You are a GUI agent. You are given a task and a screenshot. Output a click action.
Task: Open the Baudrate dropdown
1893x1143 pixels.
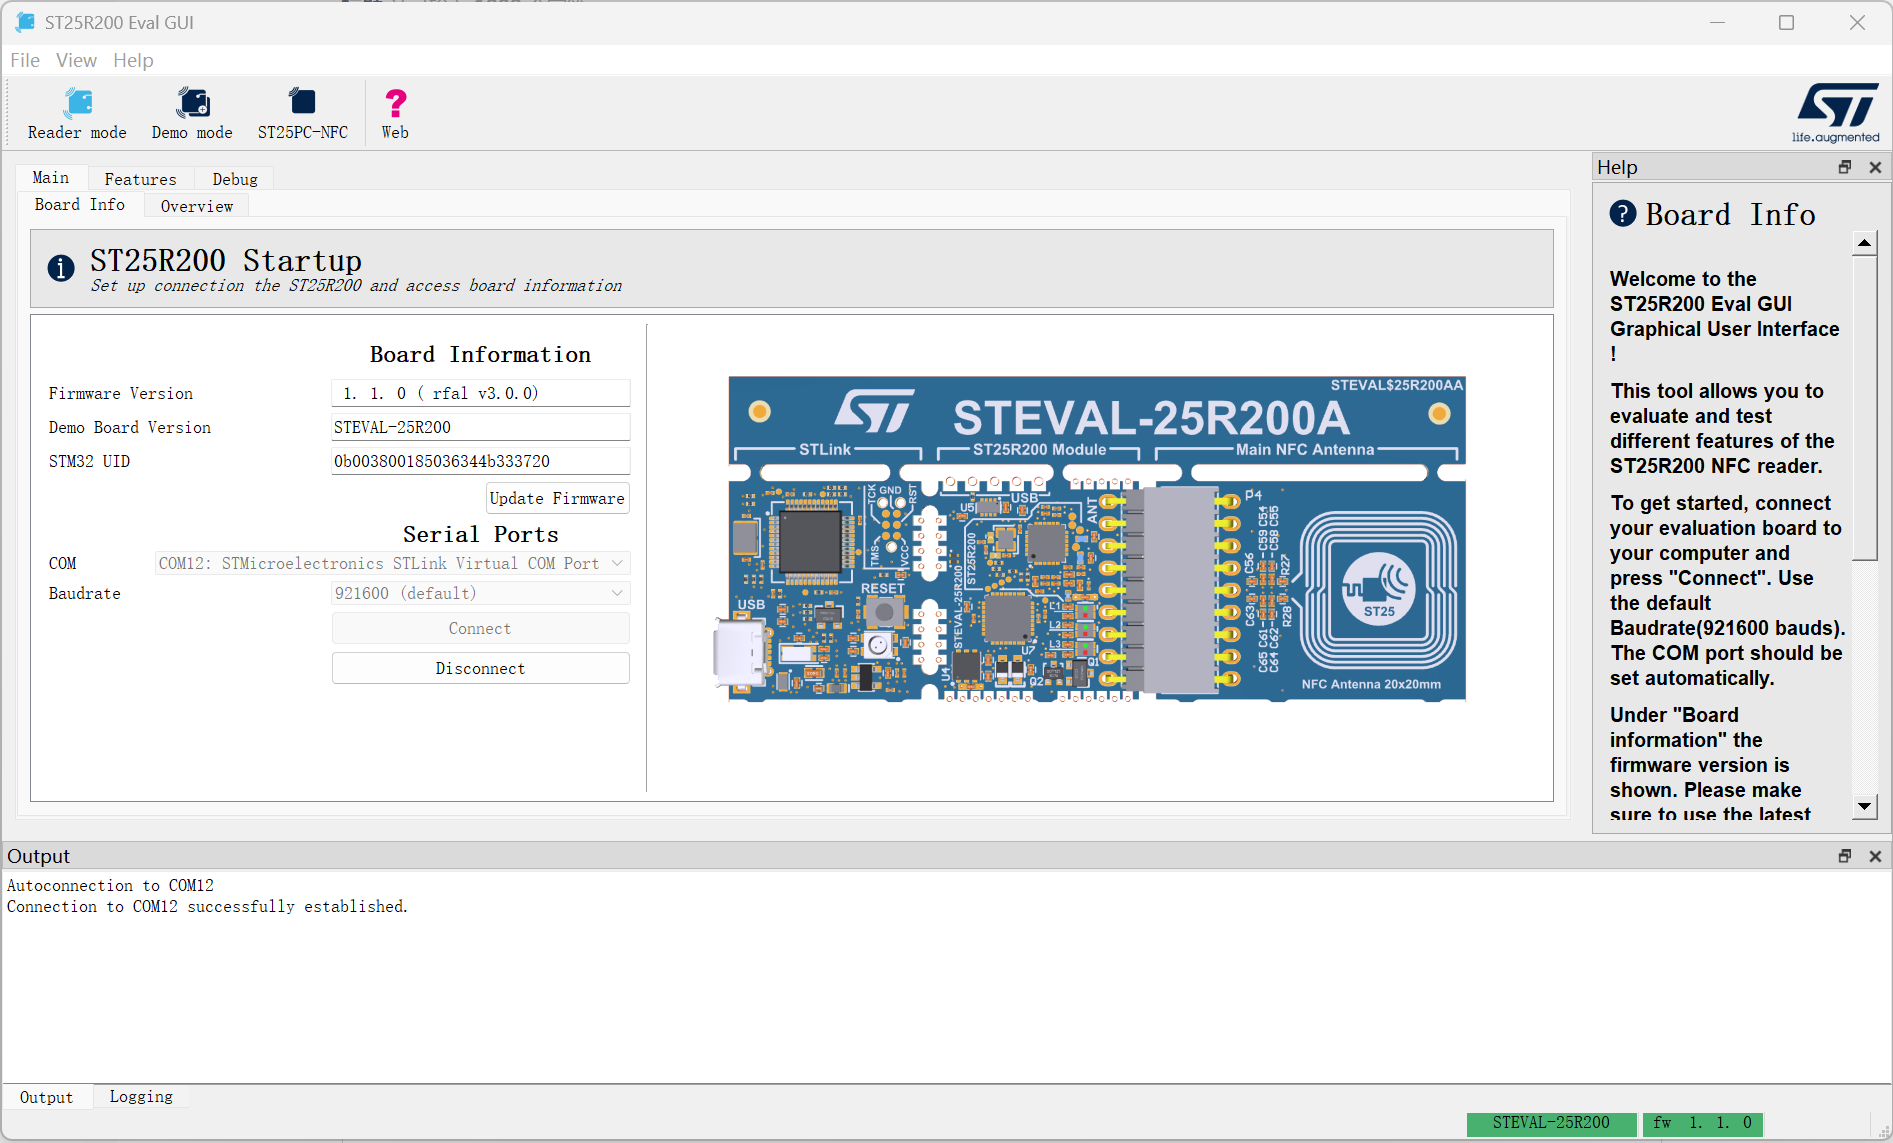(480, 593)
